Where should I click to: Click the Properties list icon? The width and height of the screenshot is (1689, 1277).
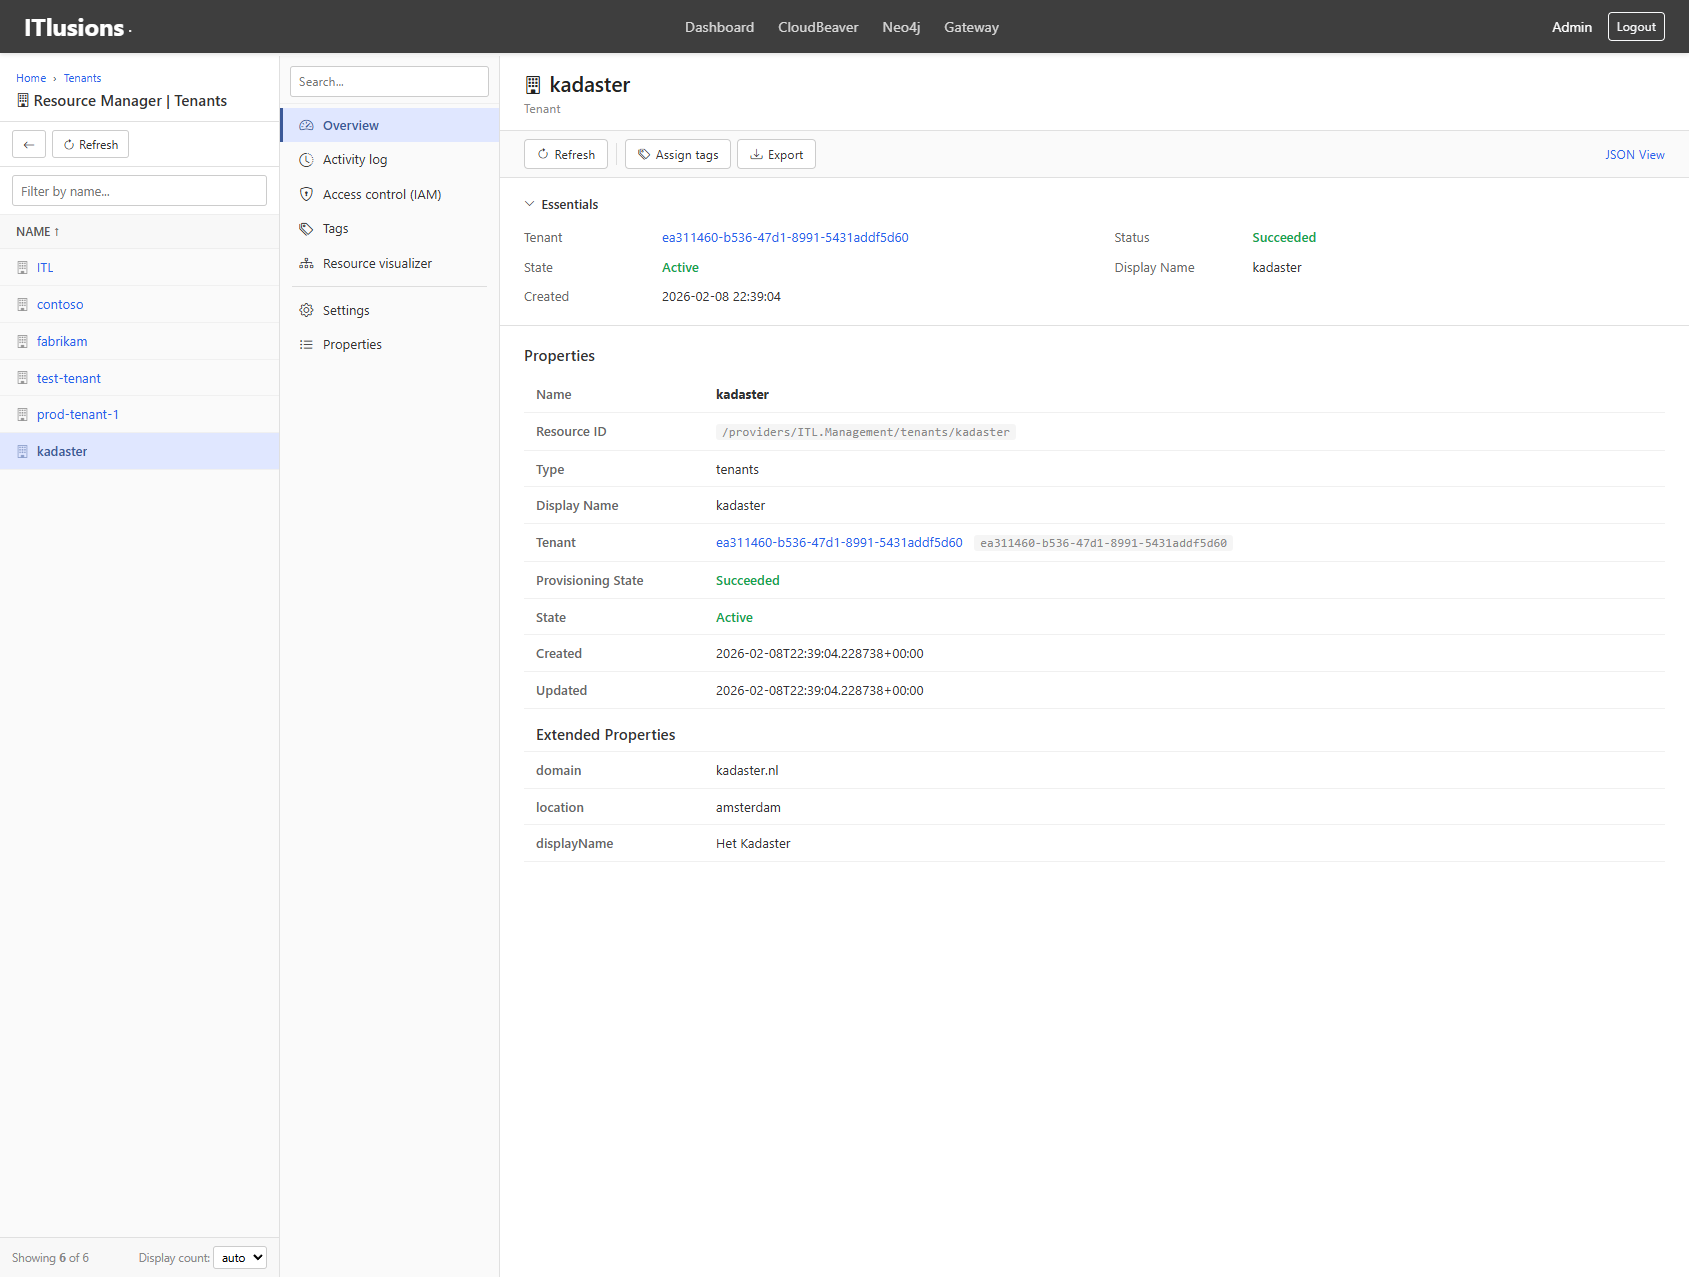pyautogui.click(x=306, y=345)
